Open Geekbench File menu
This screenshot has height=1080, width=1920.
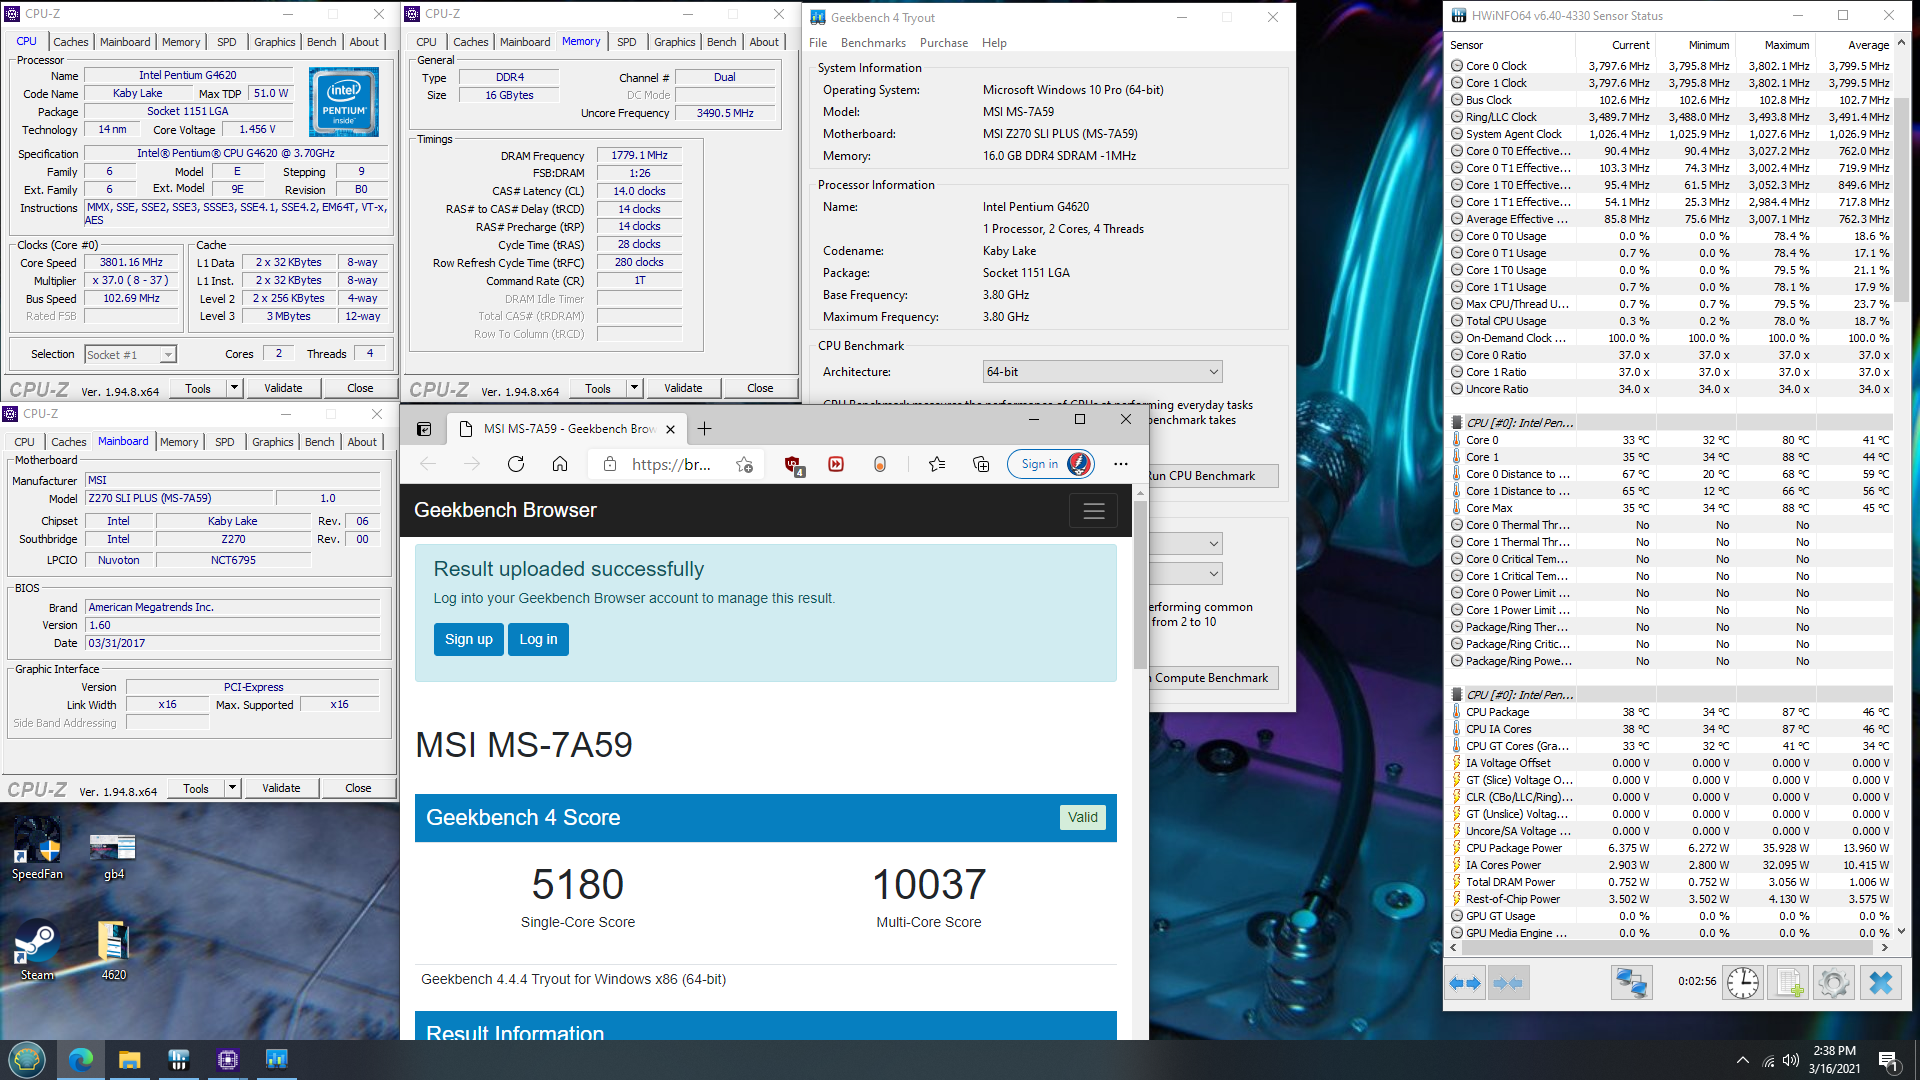point(818,43)
